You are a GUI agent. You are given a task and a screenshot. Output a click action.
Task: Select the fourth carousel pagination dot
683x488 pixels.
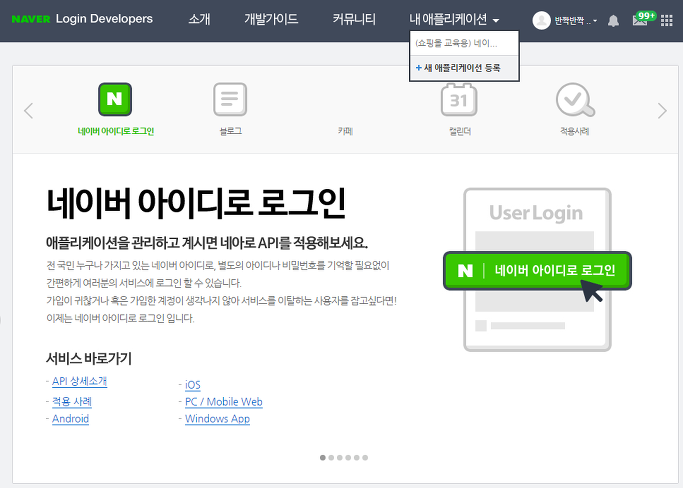point(348,458)
